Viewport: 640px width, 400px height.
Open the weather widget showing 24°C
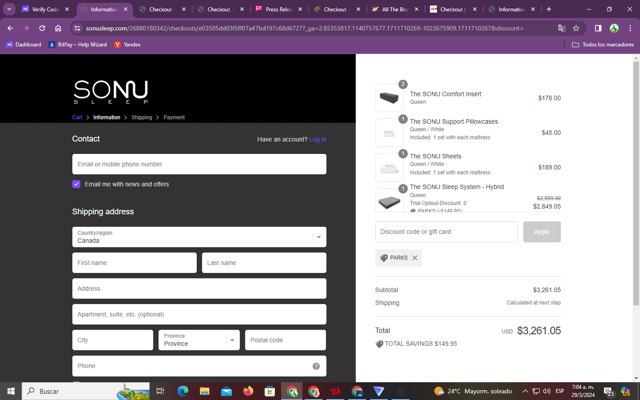pos(473,391)
